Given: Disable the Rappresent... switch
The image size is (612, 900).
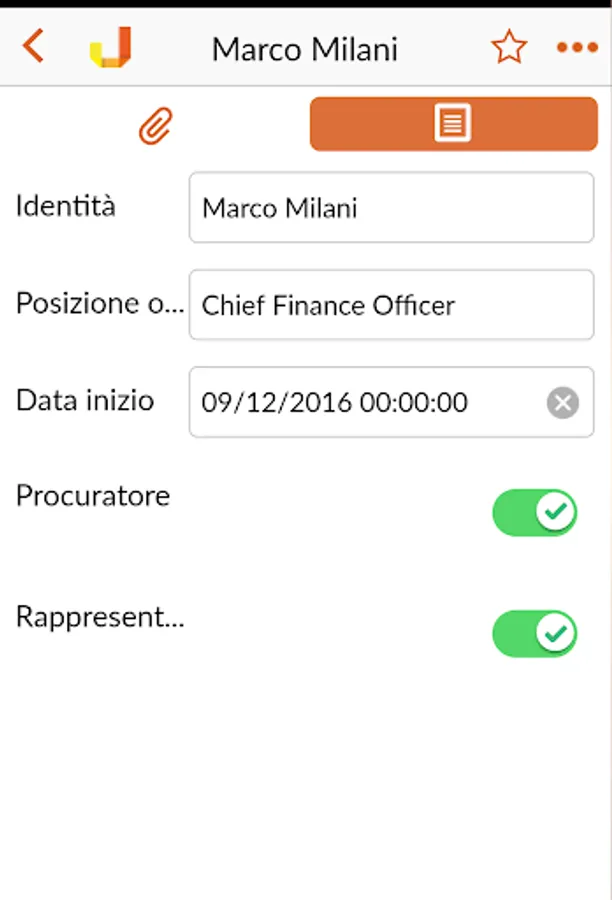Looking at the screenshot, I should click(x=534, y=634).
